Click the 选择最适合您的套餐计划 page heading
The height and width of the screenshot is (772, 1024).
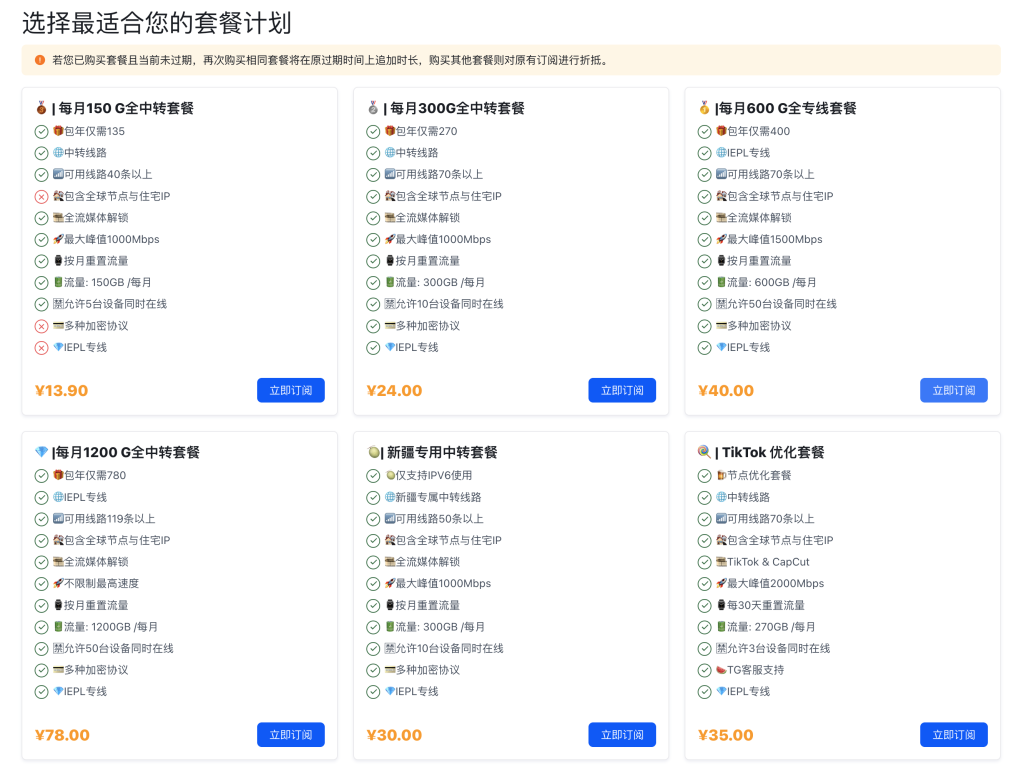157,23
